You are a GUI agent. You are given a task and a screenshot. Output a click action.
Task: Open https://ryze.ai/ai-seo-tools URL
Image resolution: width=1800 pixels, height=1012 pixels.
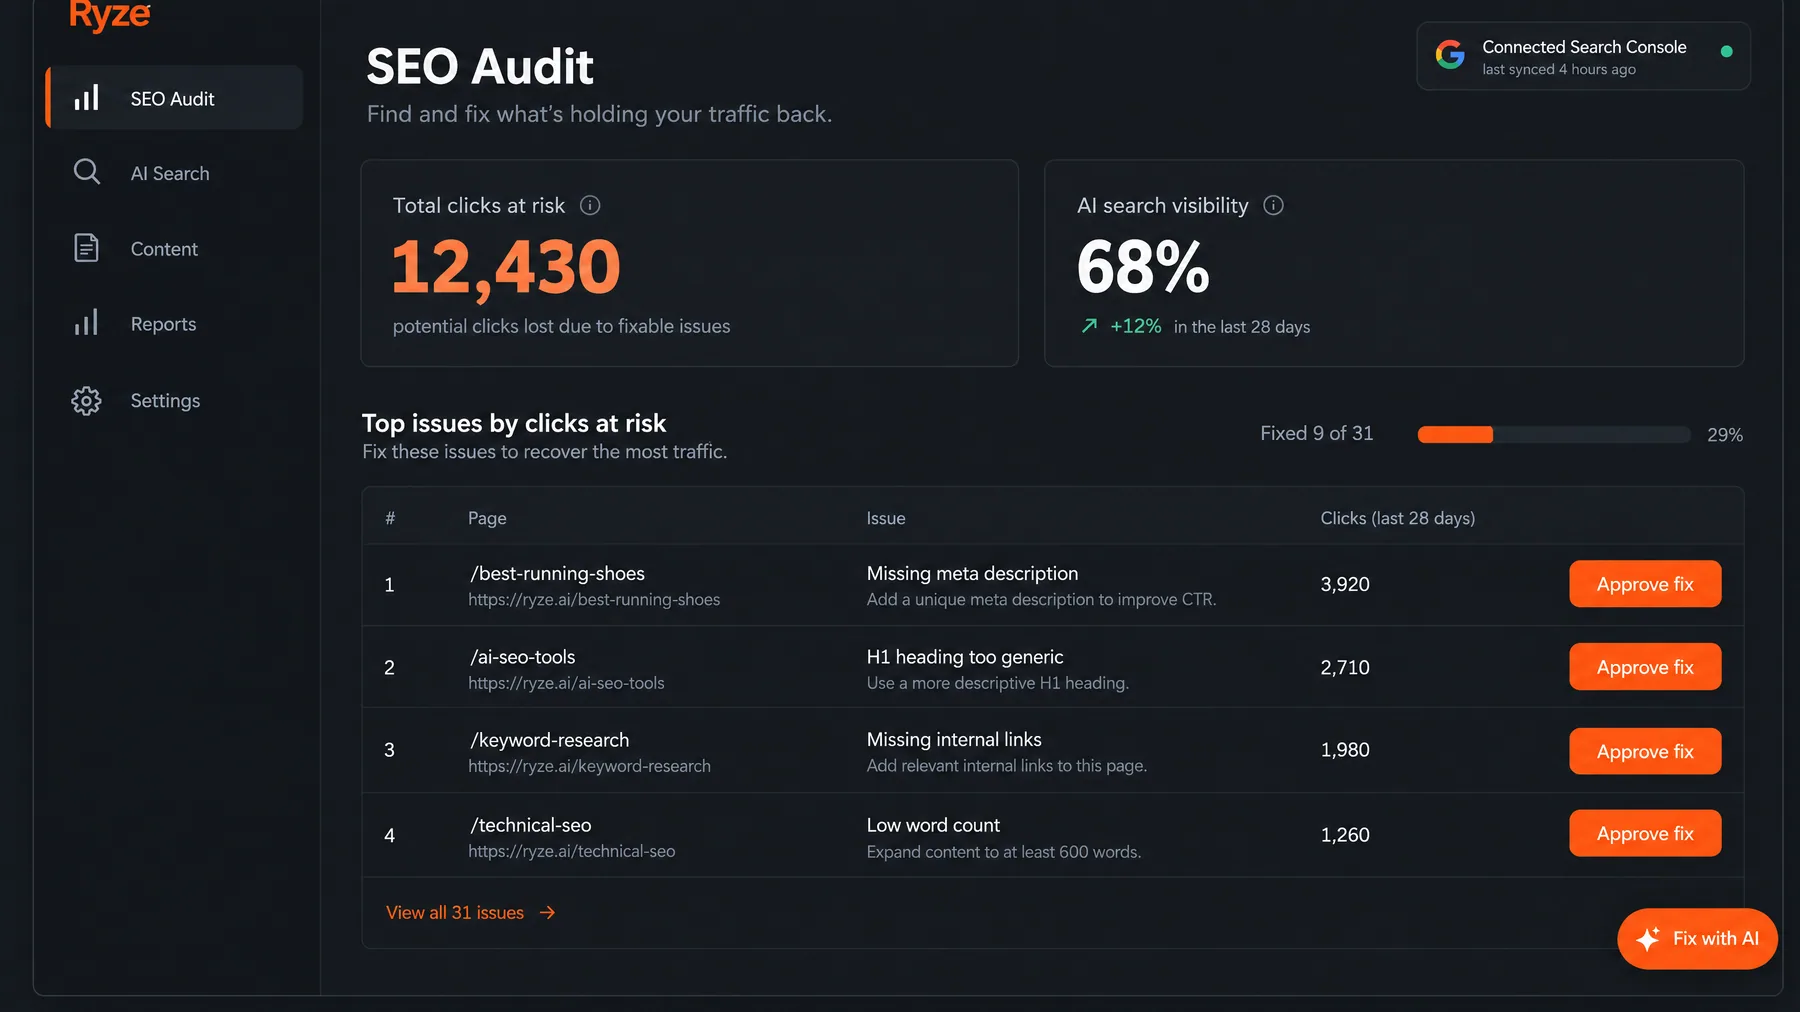click(566, 683)
